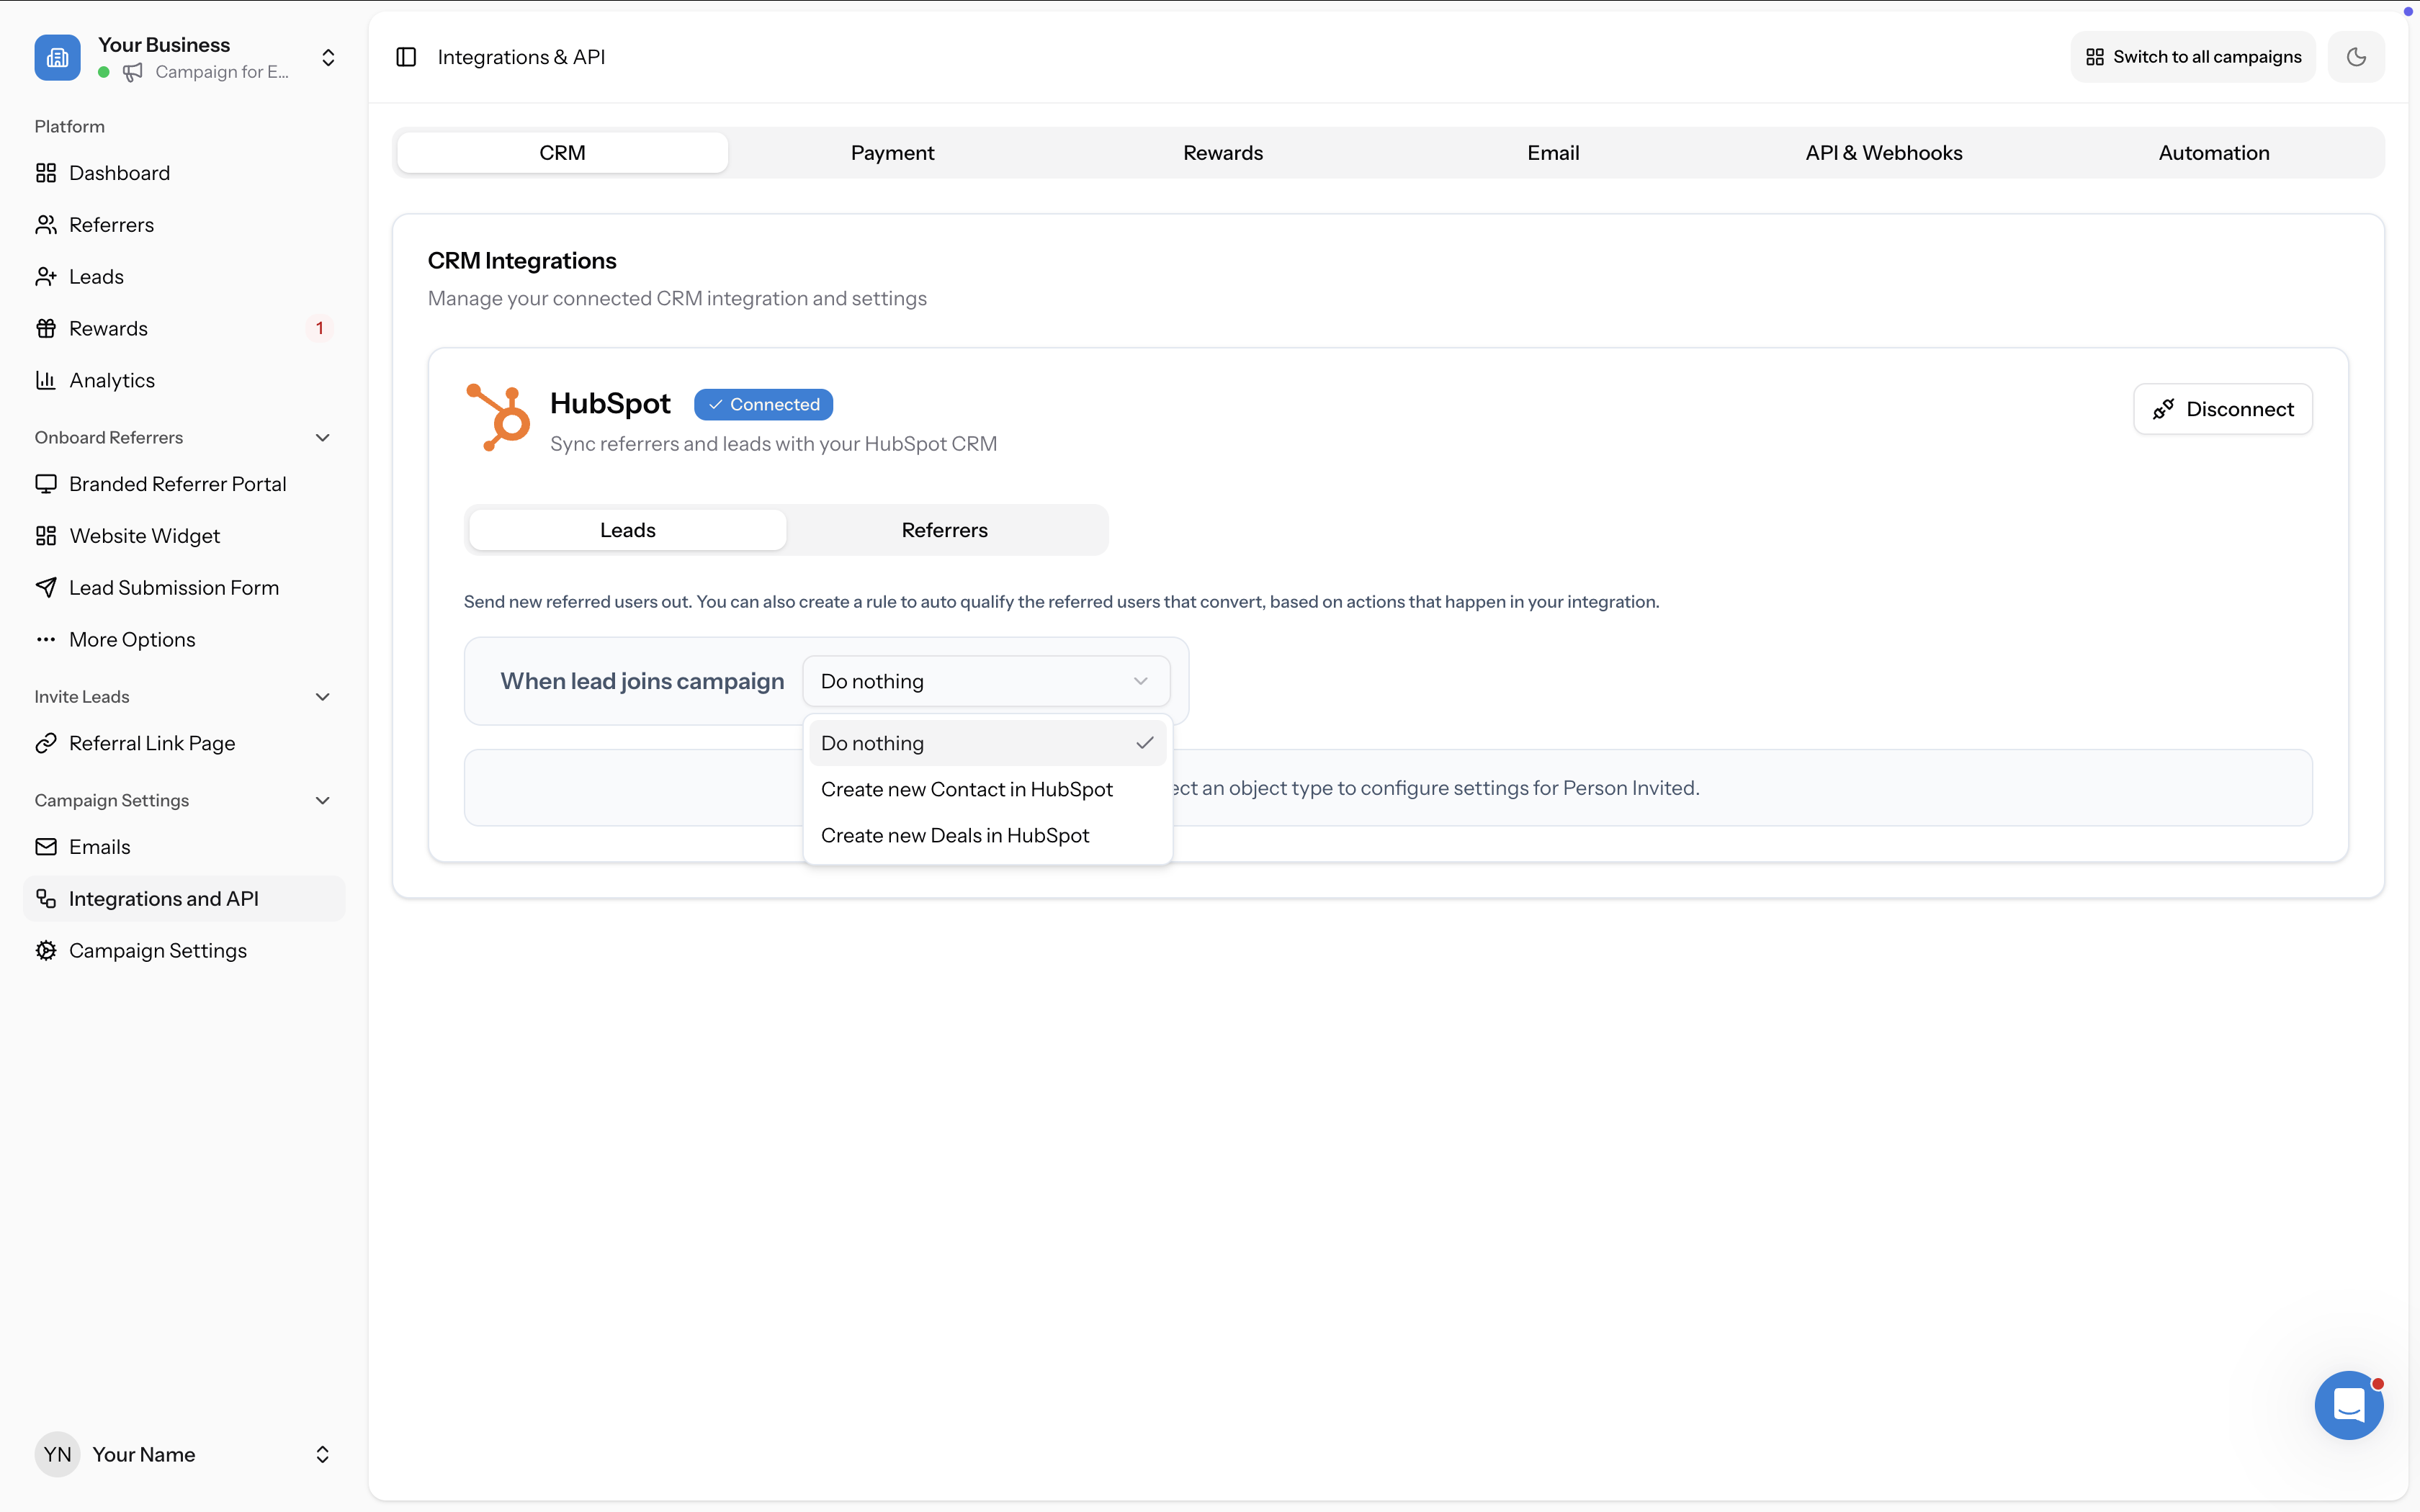Select the Emails envelope icon
The width and height of the screenshot is (2420, 1512).
click(x=46, y=846)
